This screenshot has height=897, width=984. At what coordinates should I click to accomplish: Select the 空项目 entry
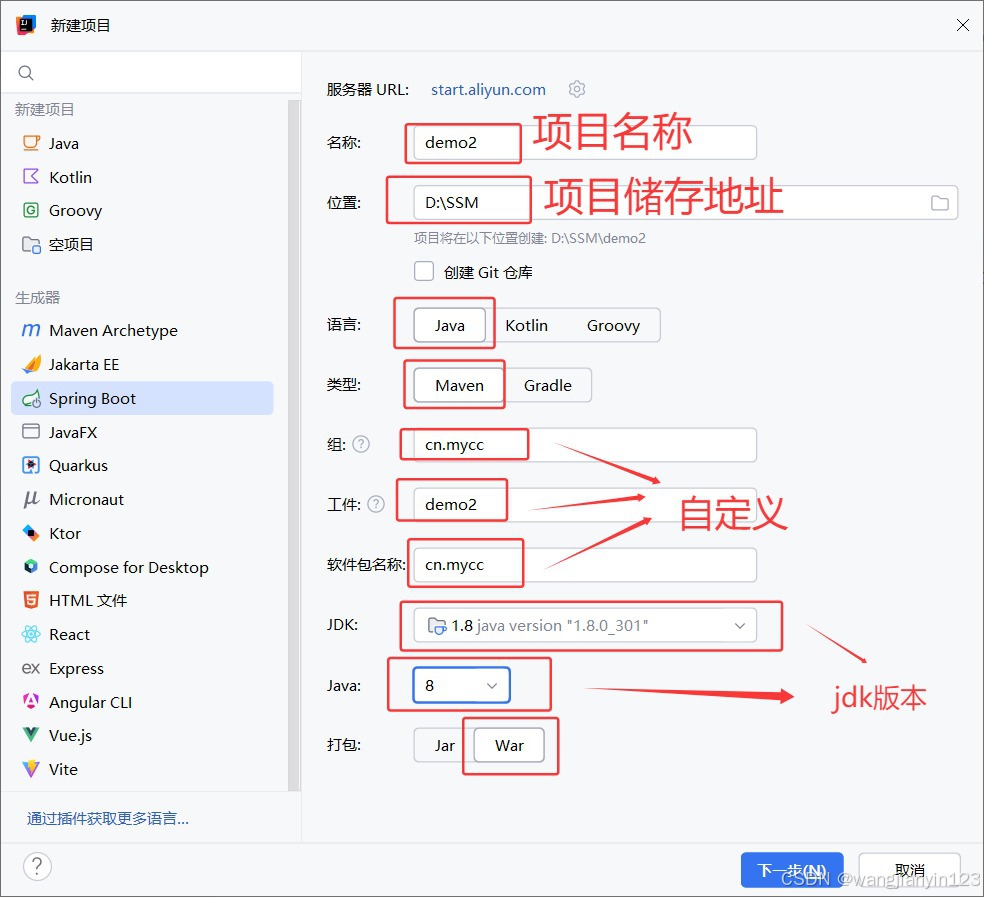(x=142, y=244)
